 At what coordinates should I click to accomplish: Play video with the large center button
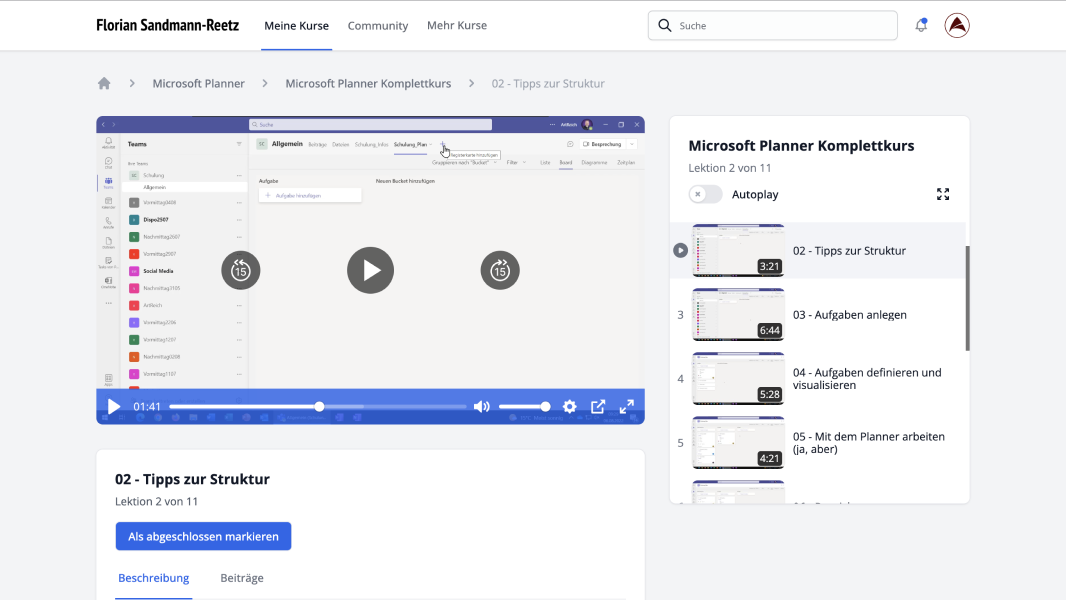coord(371,270)
